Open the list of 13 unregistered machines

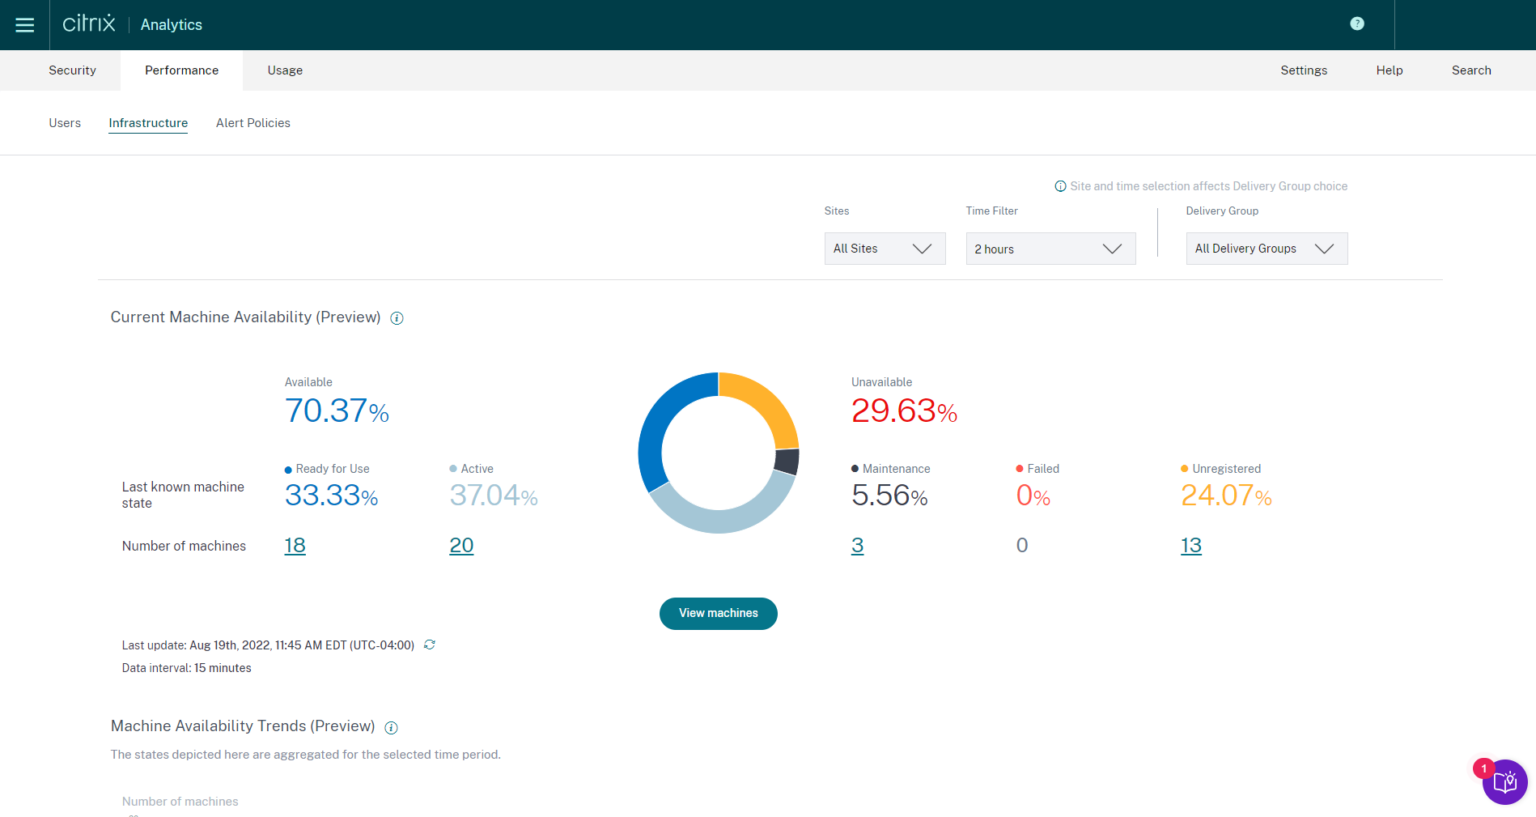(1190, 545)
